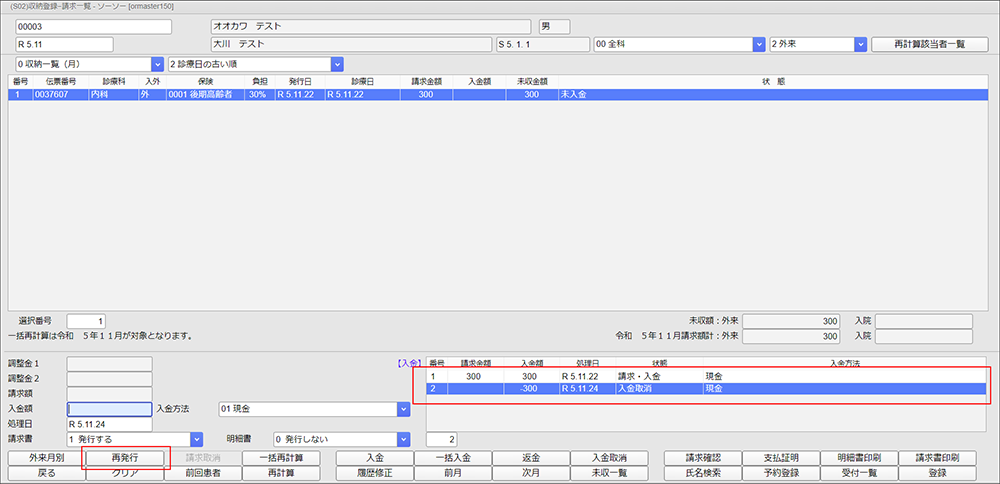The height and width of the screenshot is (484, 1000).
Task: Open the 00 全科 department dropdown
Action: pos(757,44)
